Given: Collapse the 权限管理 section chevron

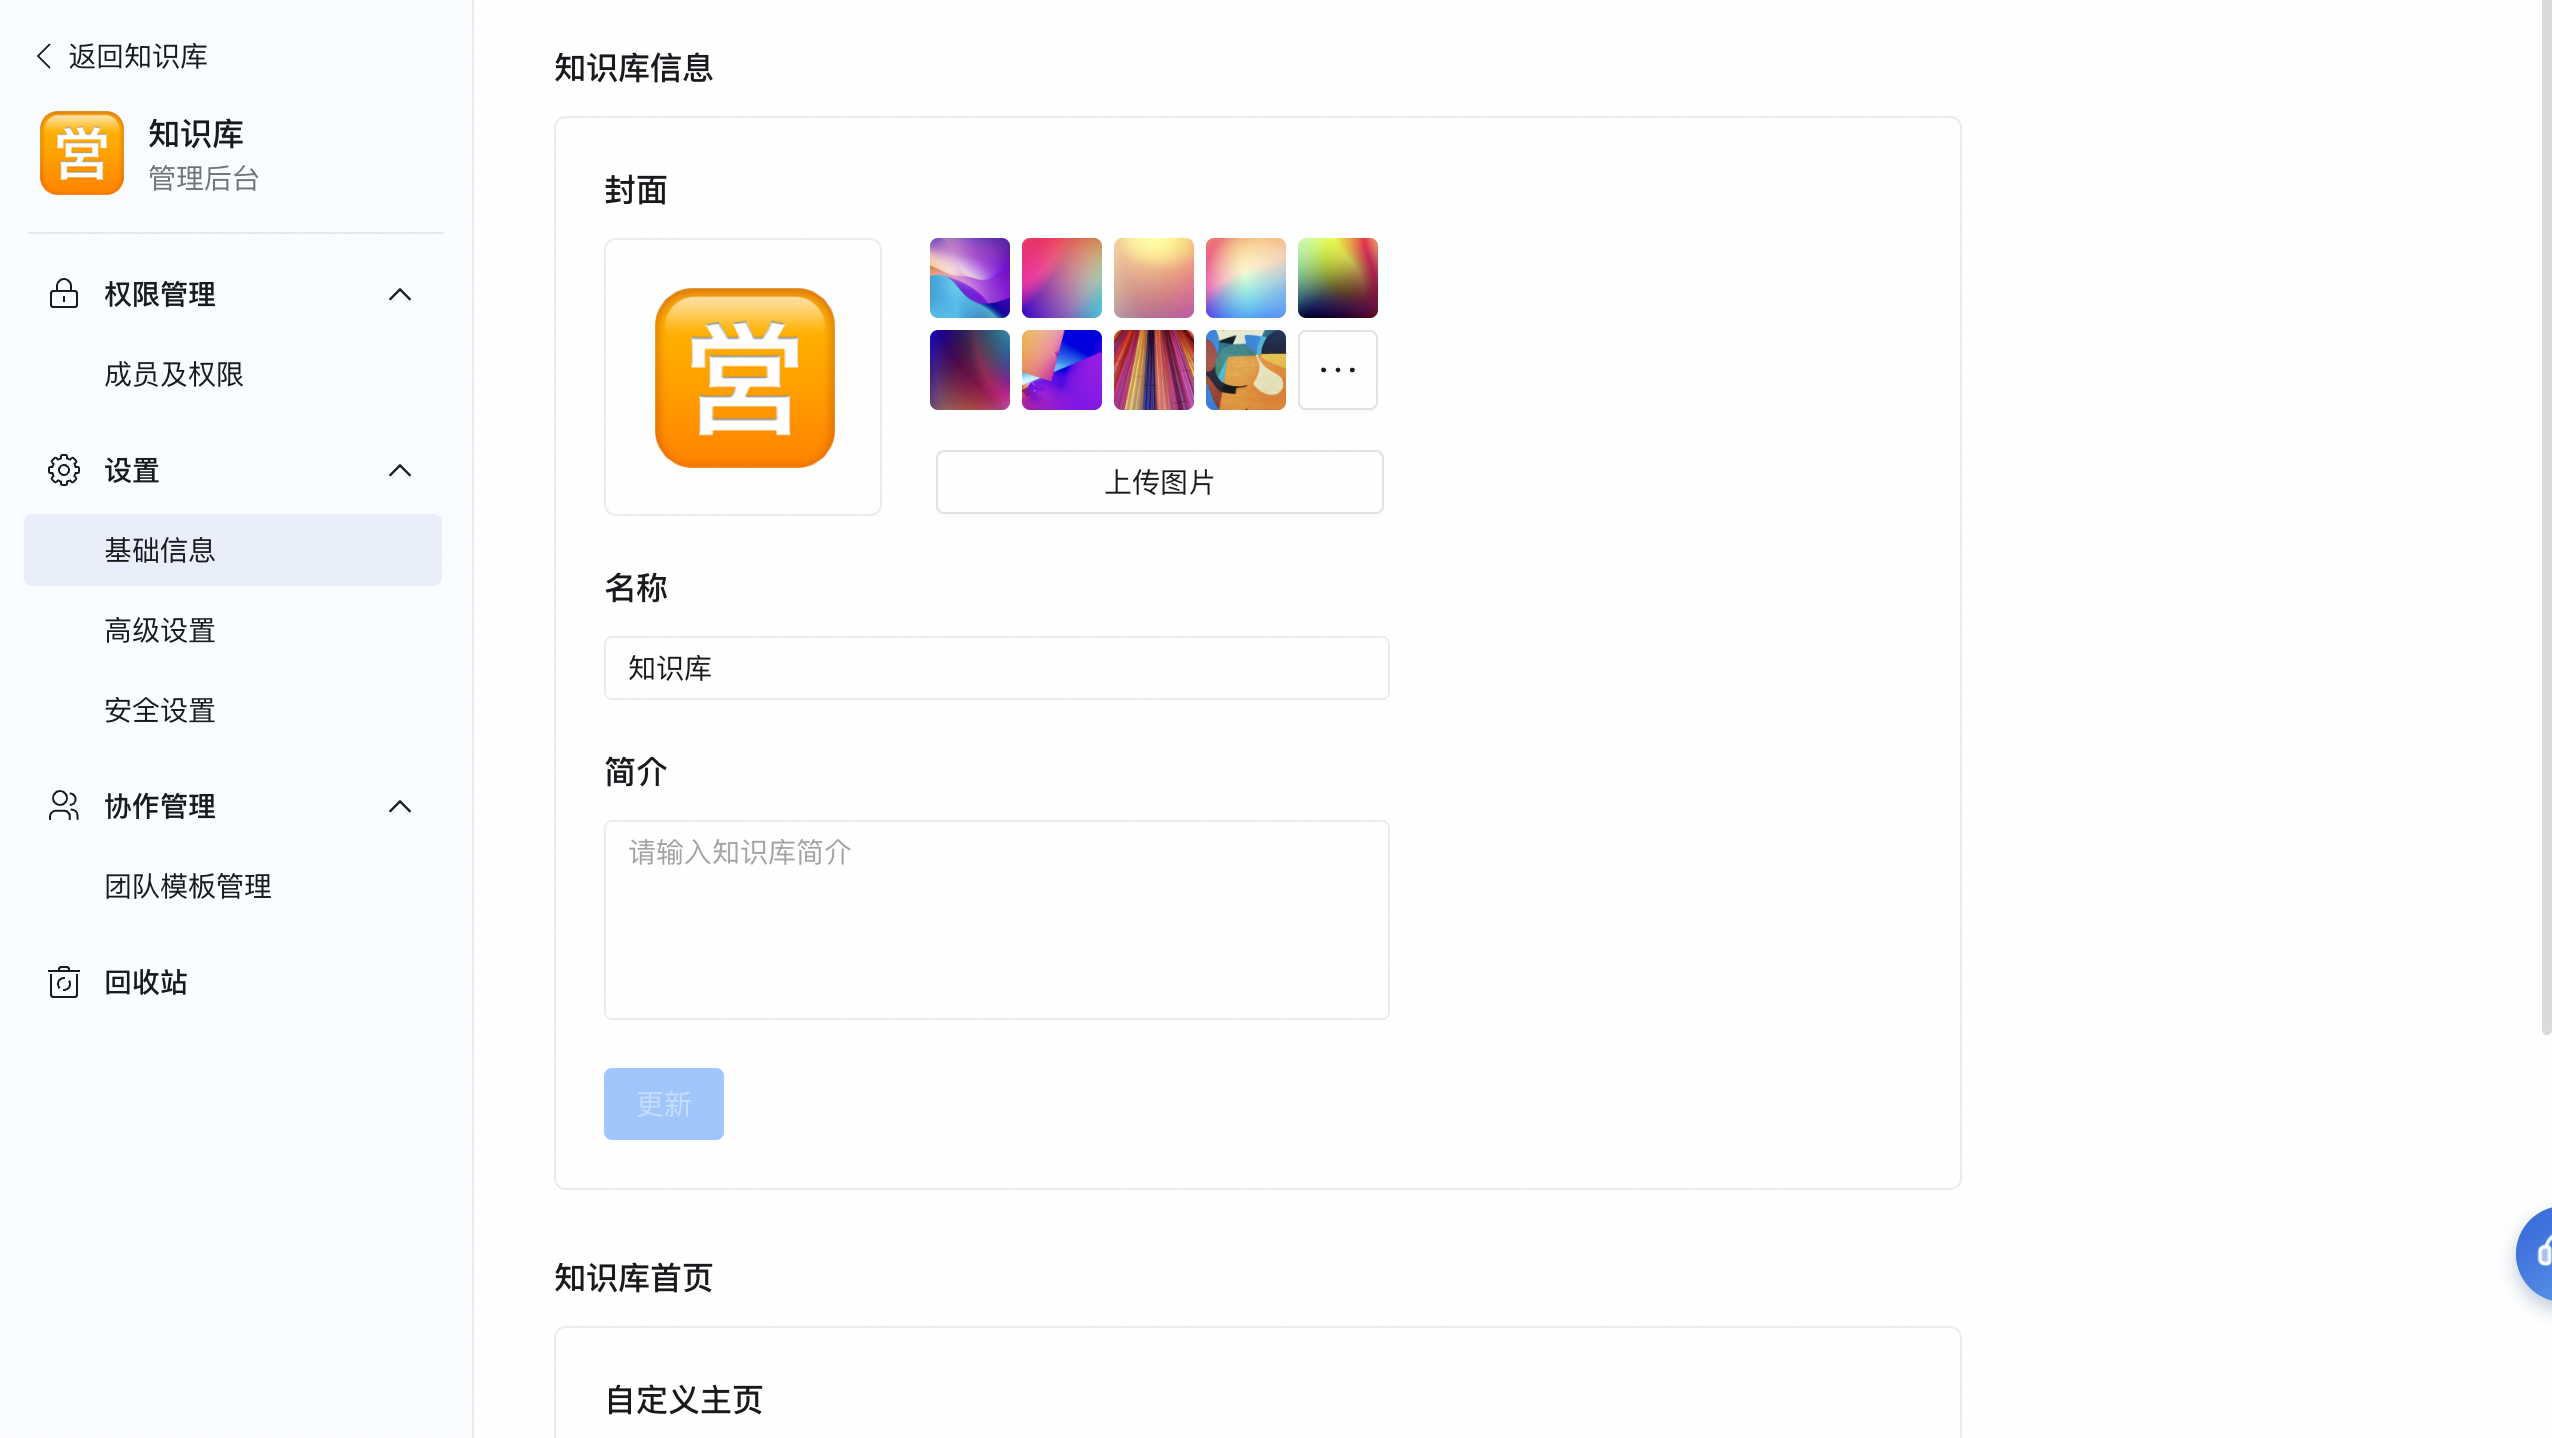Looking at the screenshot, I should coord(400,294).
